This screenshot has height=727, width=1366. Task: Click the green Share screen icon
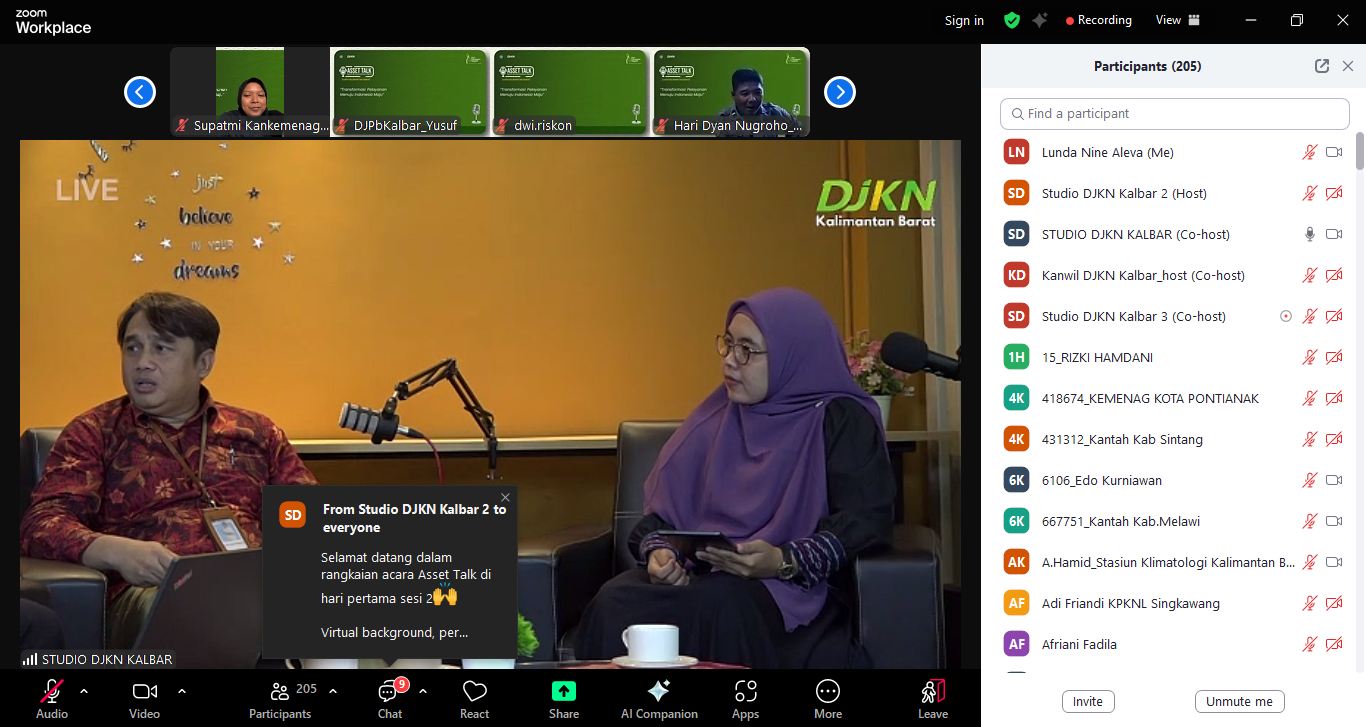[x=564, y=692]
